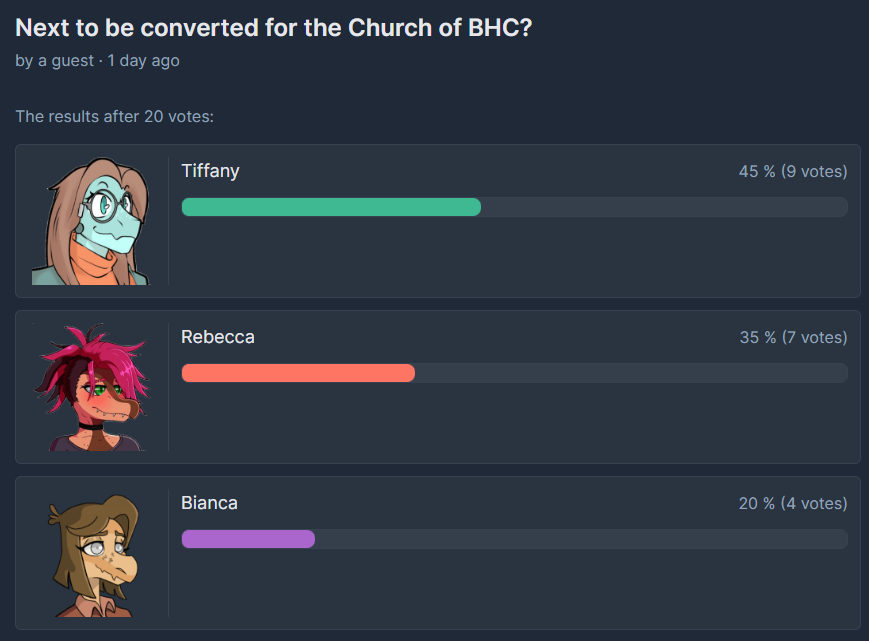Click the '1 day ago' timestamp
The height and width of the screenshot is (641, 869).
[x=144, y=60]
